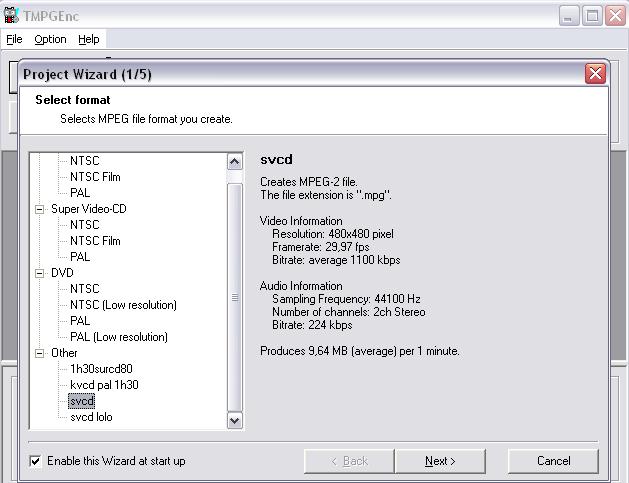Click the Cancel button
This screenshot has height=483, width=629.
click(x=553, y=461)
